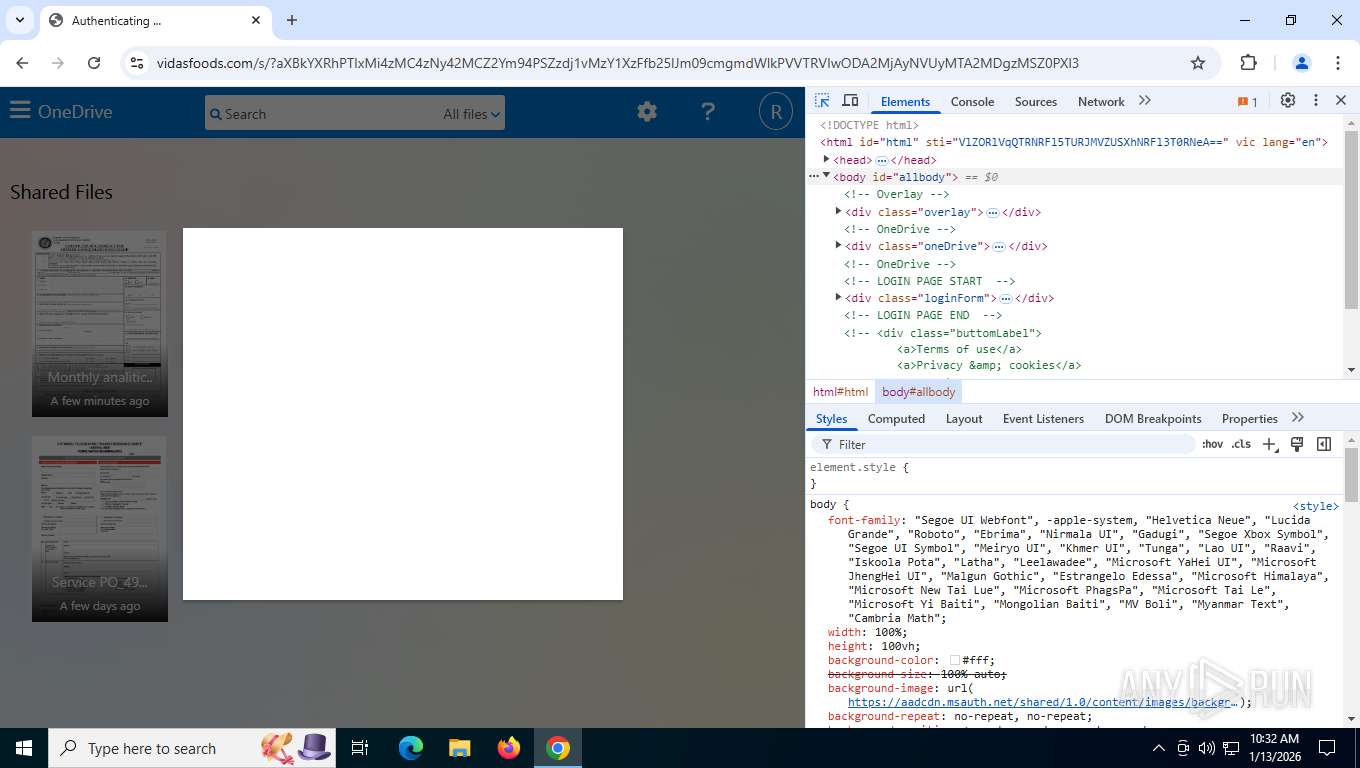Viewport: 1360px width, 768px height.
Task: Open Task View on taskbar
Action: [361, 748]
